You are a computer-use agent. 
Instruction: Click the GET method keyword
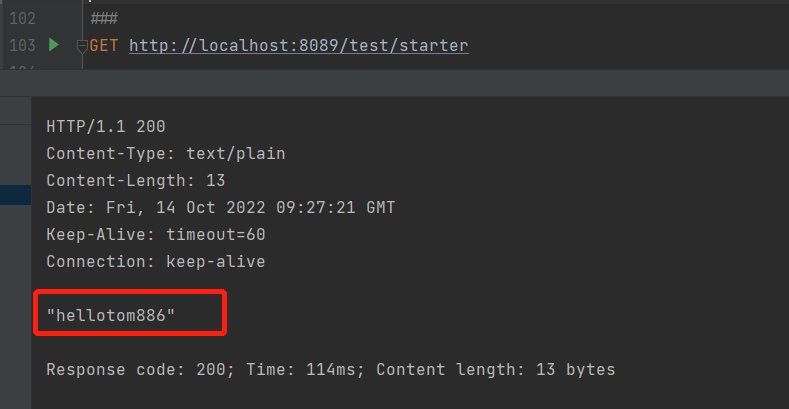click(x=104, y=45)
